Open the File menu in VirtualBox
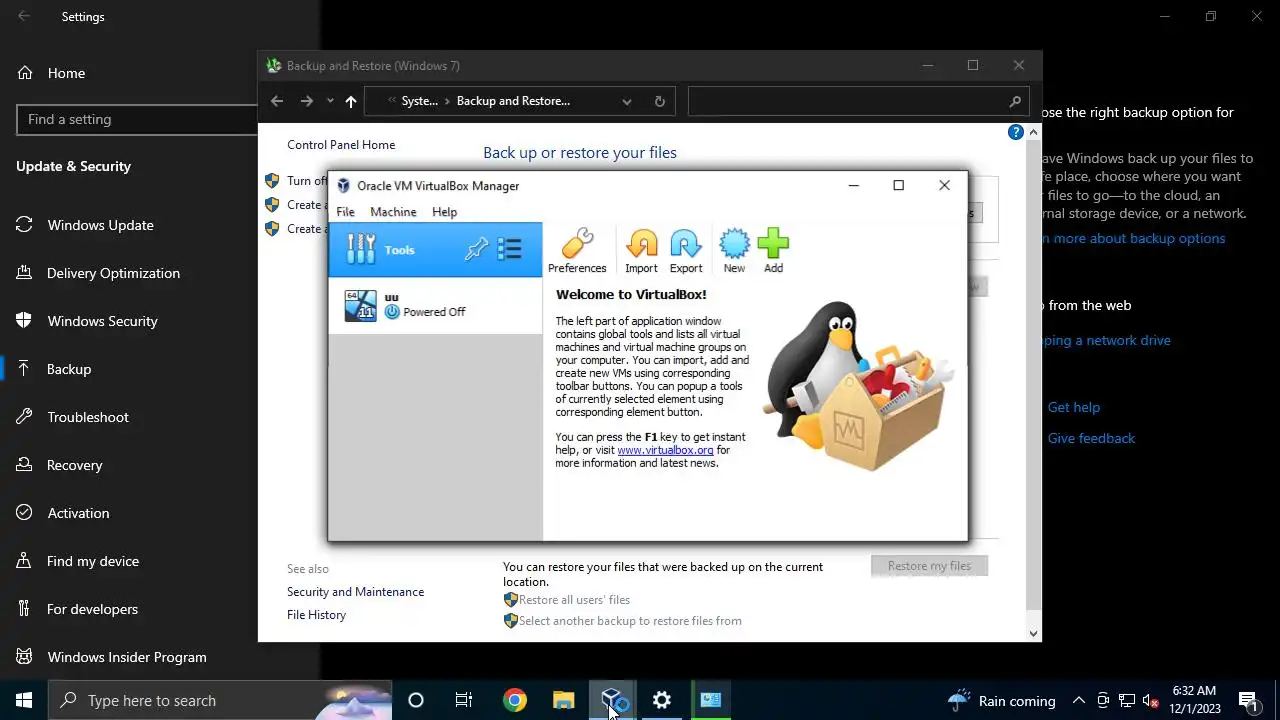This screenshot has height=720, width=1280. 345,212
